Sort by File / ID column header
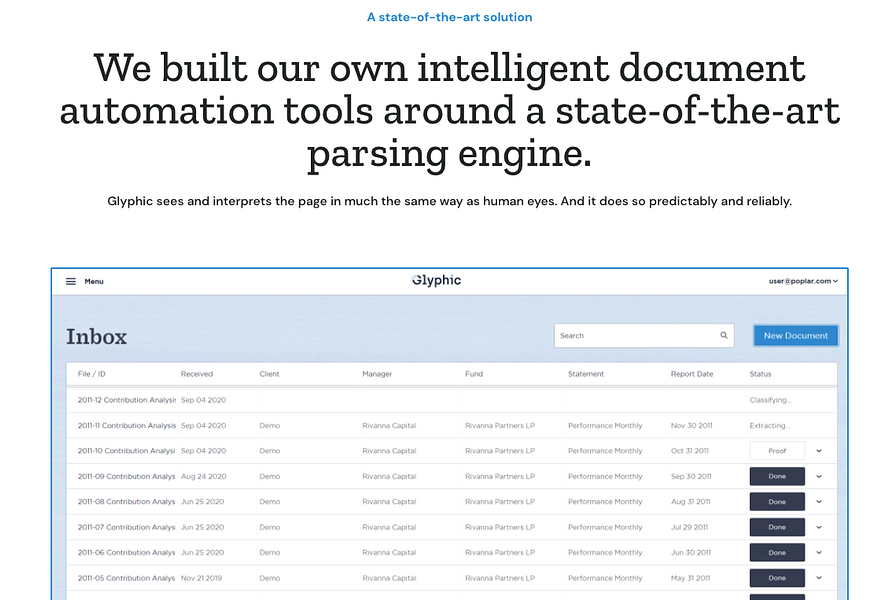Screen dimensions: 893x600 (92, 374)
